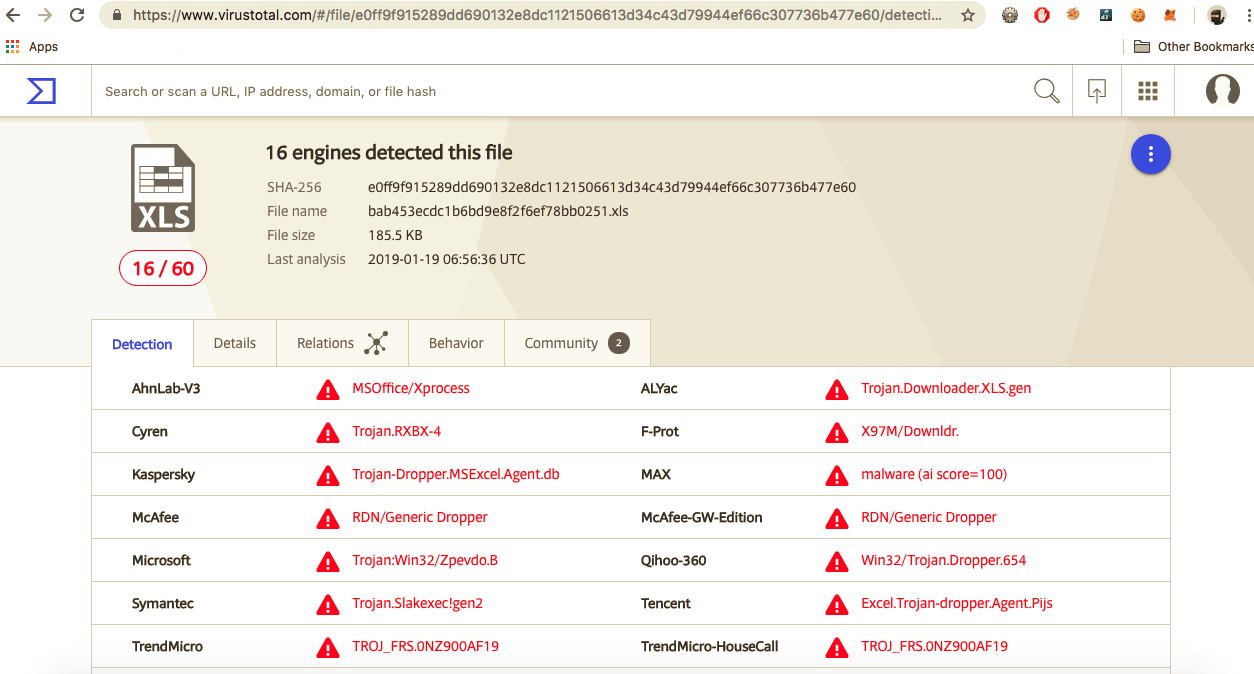Click Trojan-Dropper.MSExcel.Agent.db result
The image size is (1254, 674).
456,474
